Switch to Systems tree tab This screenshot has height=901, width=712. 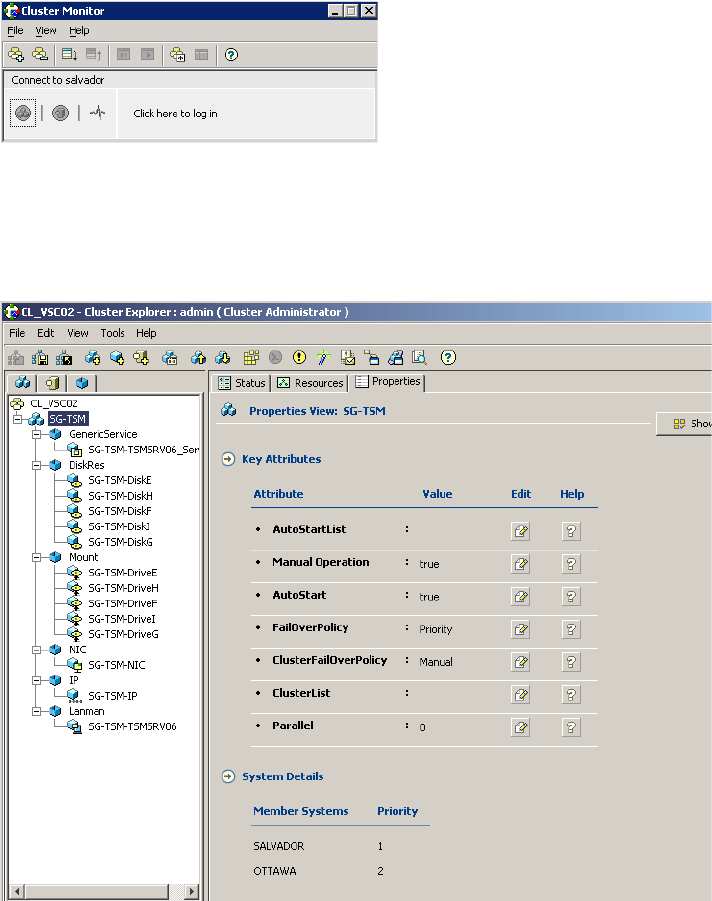(52, 383)
